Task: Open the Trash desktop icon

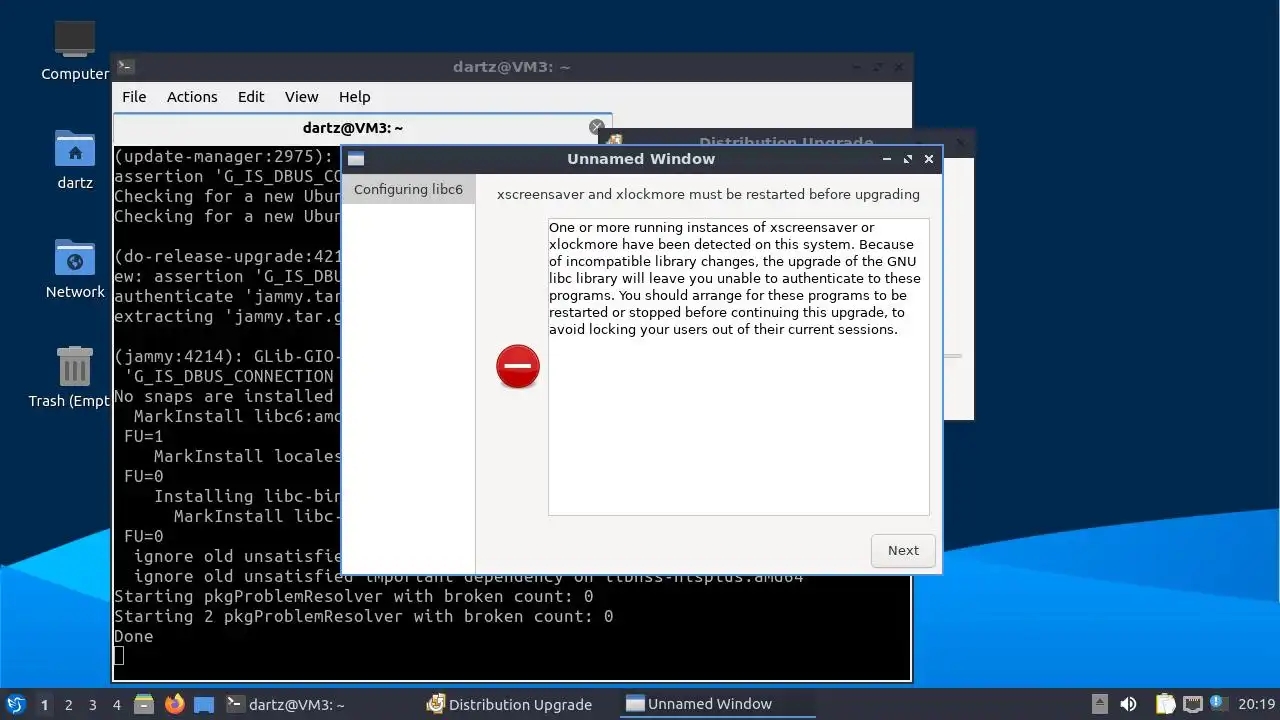Action: 75,377
